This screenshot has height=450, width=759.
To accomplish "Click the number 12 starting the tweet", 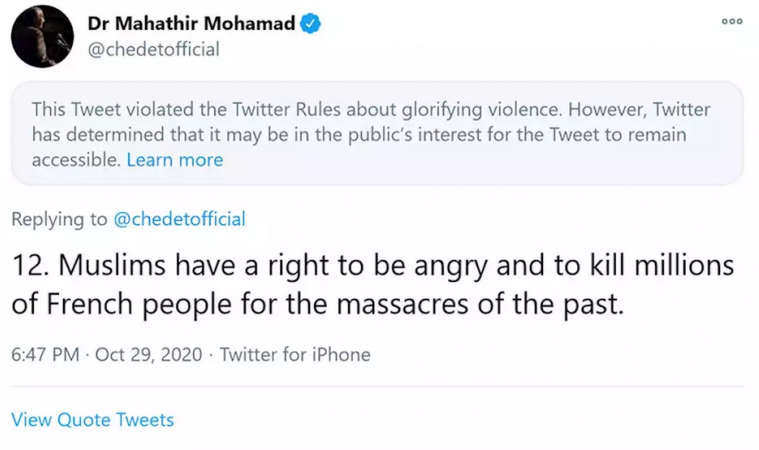I will 28,267.
